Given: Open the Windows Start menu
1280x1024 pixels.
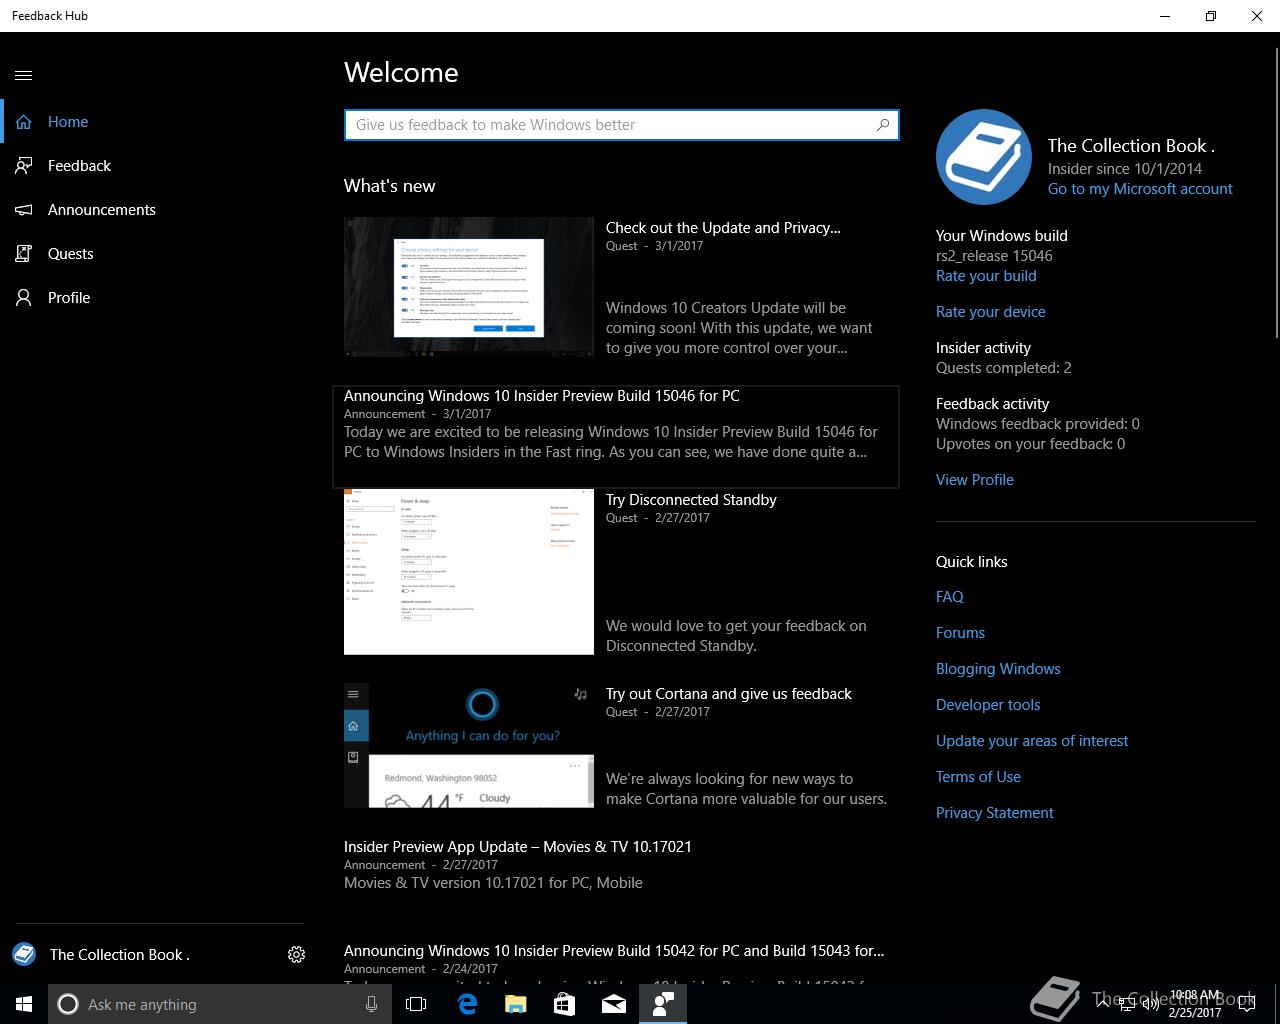Looking at the screenshot, I should click(x=24, y=1004).
